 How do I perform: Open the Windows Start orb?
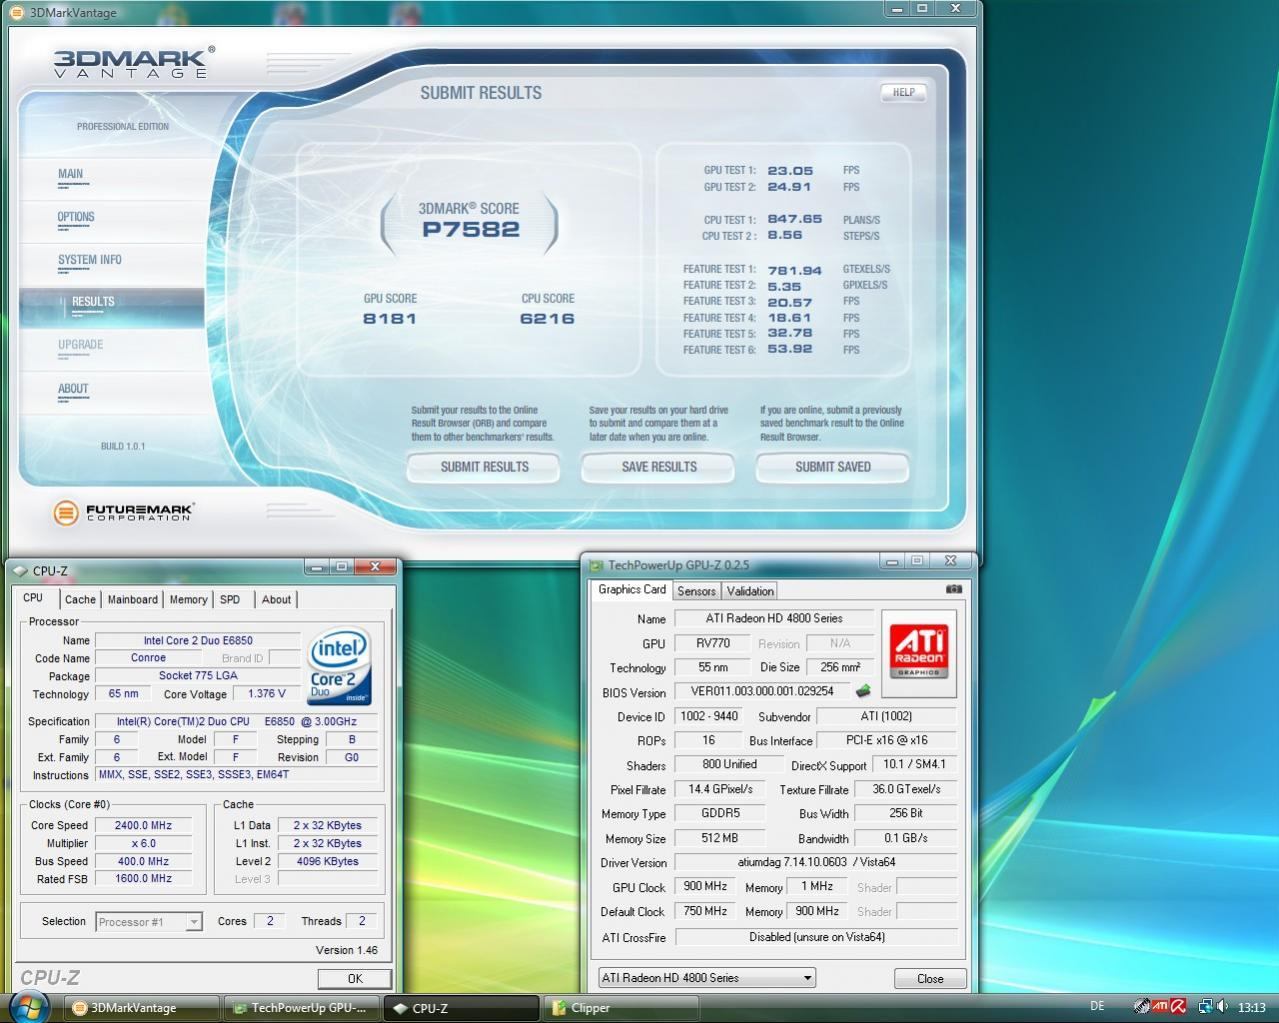point(28,1006)
